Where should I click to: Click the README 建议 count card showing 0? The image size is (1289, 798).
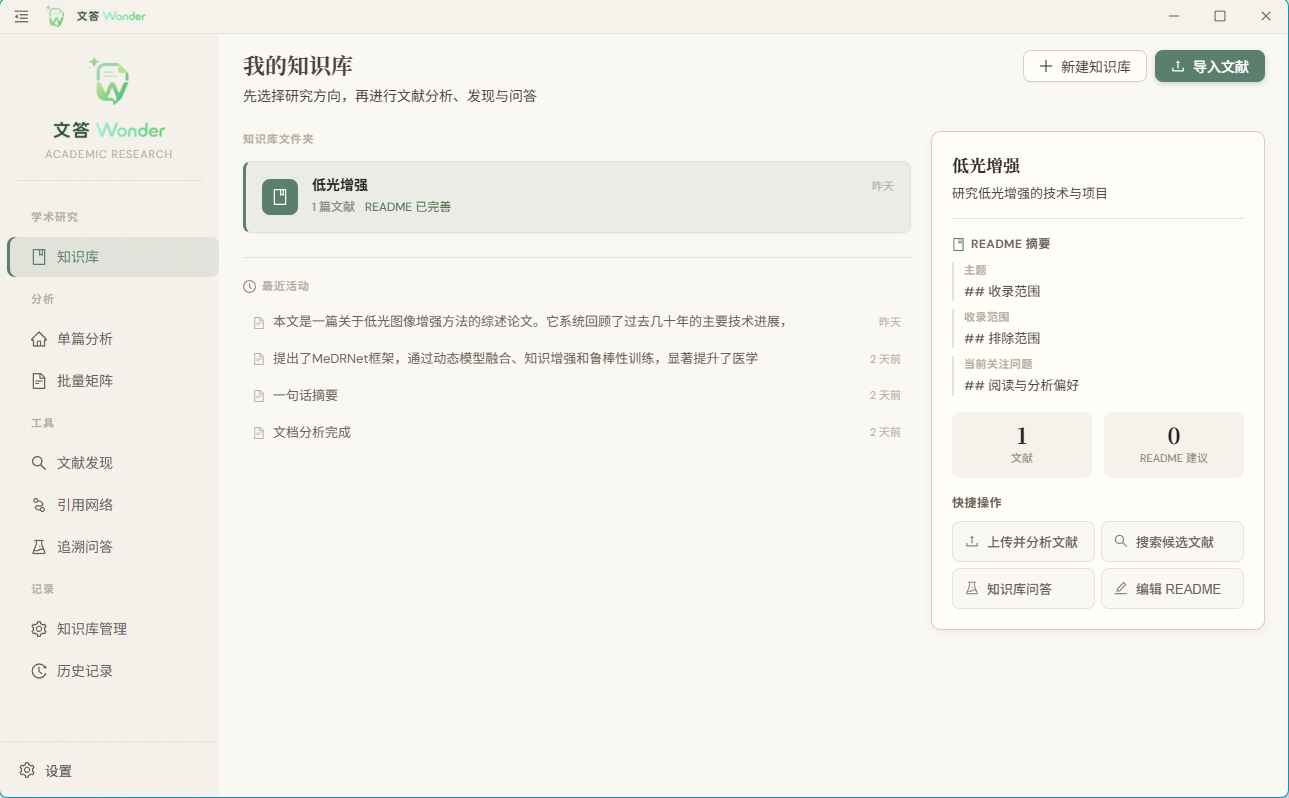(x=1174, y=445)
